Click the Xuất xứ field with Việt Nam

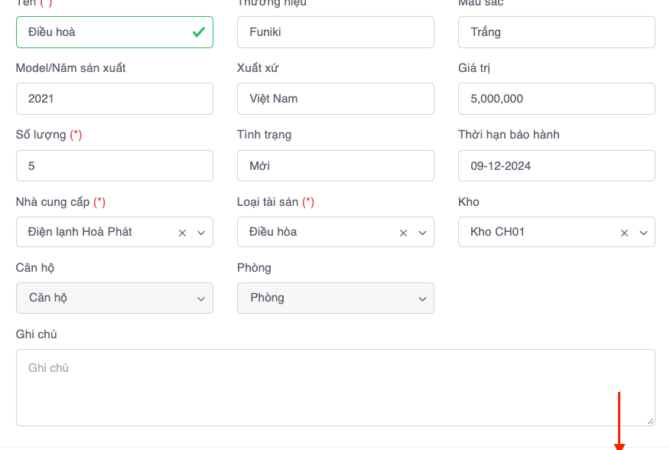(335, 99)
